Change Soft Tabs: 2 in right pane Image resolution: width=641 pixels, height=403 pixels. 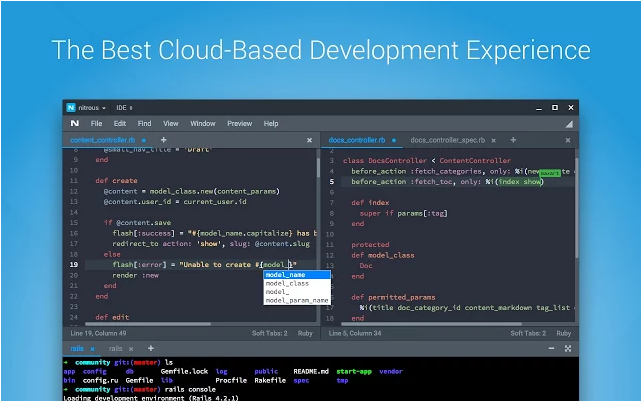click(528, 334)
